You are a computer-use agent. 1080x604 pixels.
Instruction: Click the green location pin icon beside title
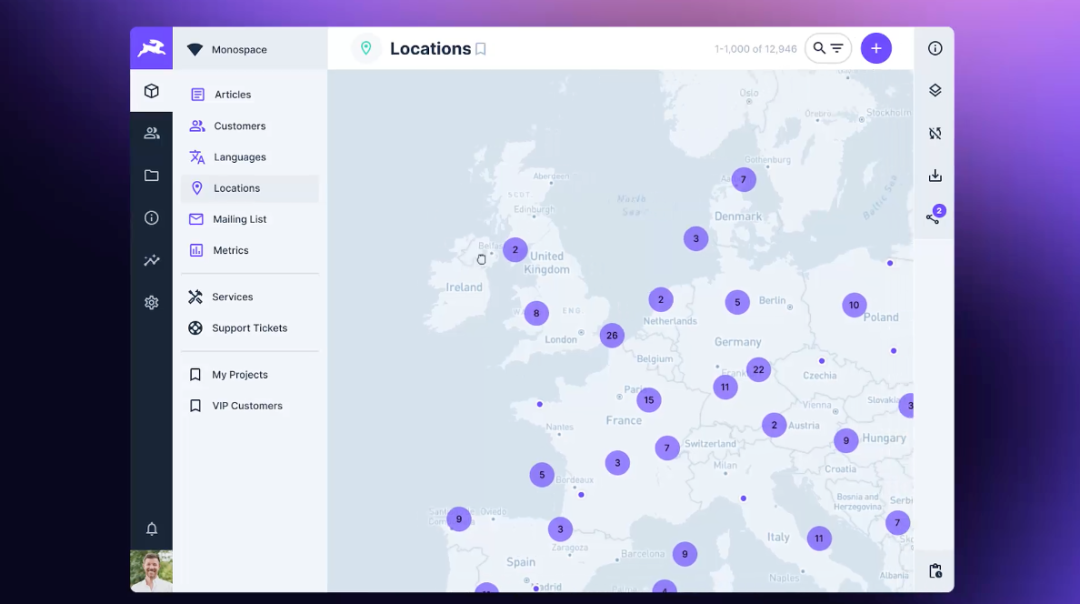(x=366, y=48)
